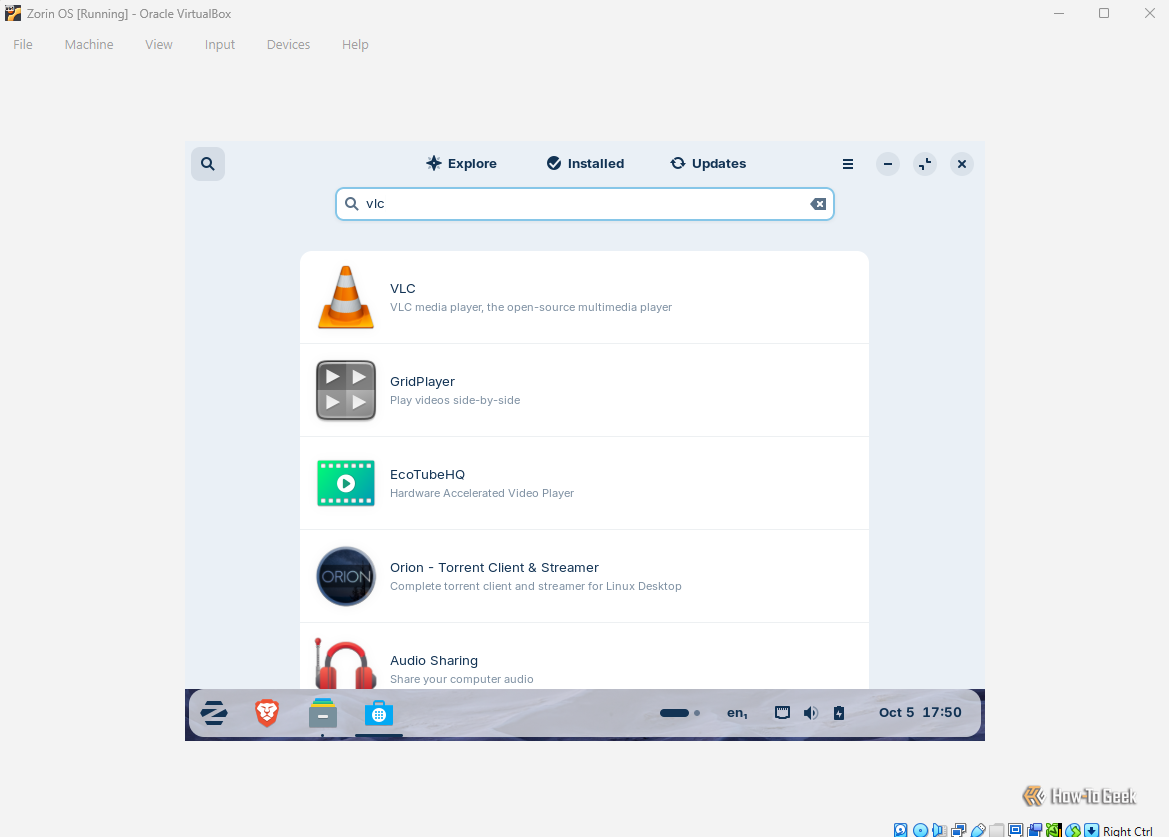Maximize the VirtualBox window
1169x837 pixels.
click(x=1104, y=13)
